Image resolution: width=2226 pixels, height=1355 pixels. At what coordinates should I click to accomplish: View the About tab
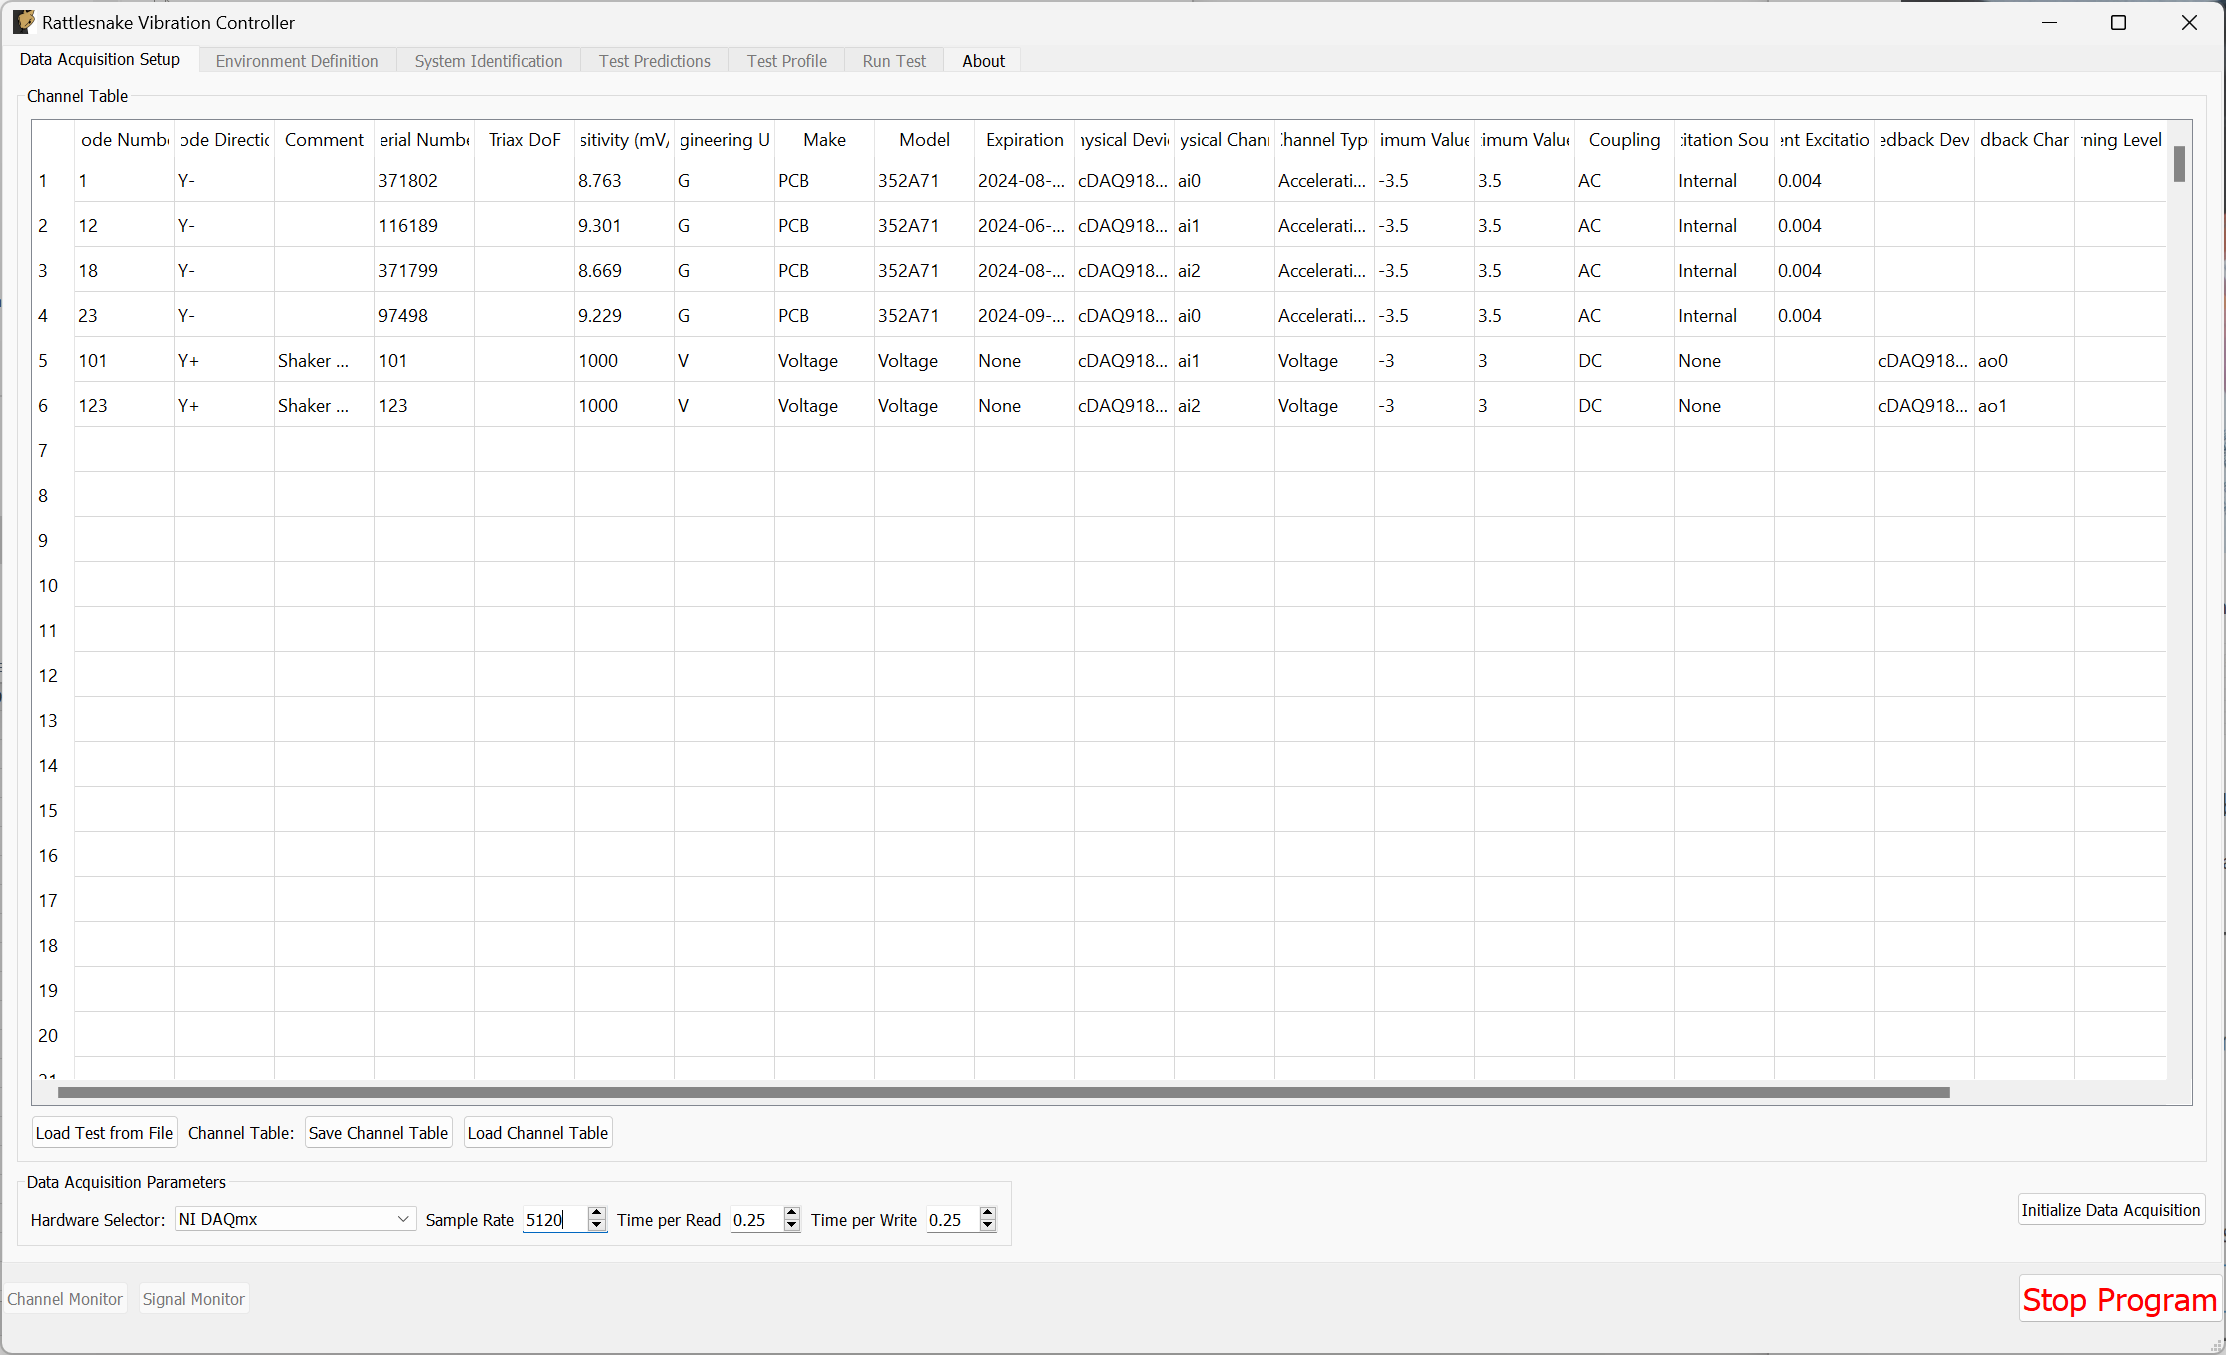point(983,60)
